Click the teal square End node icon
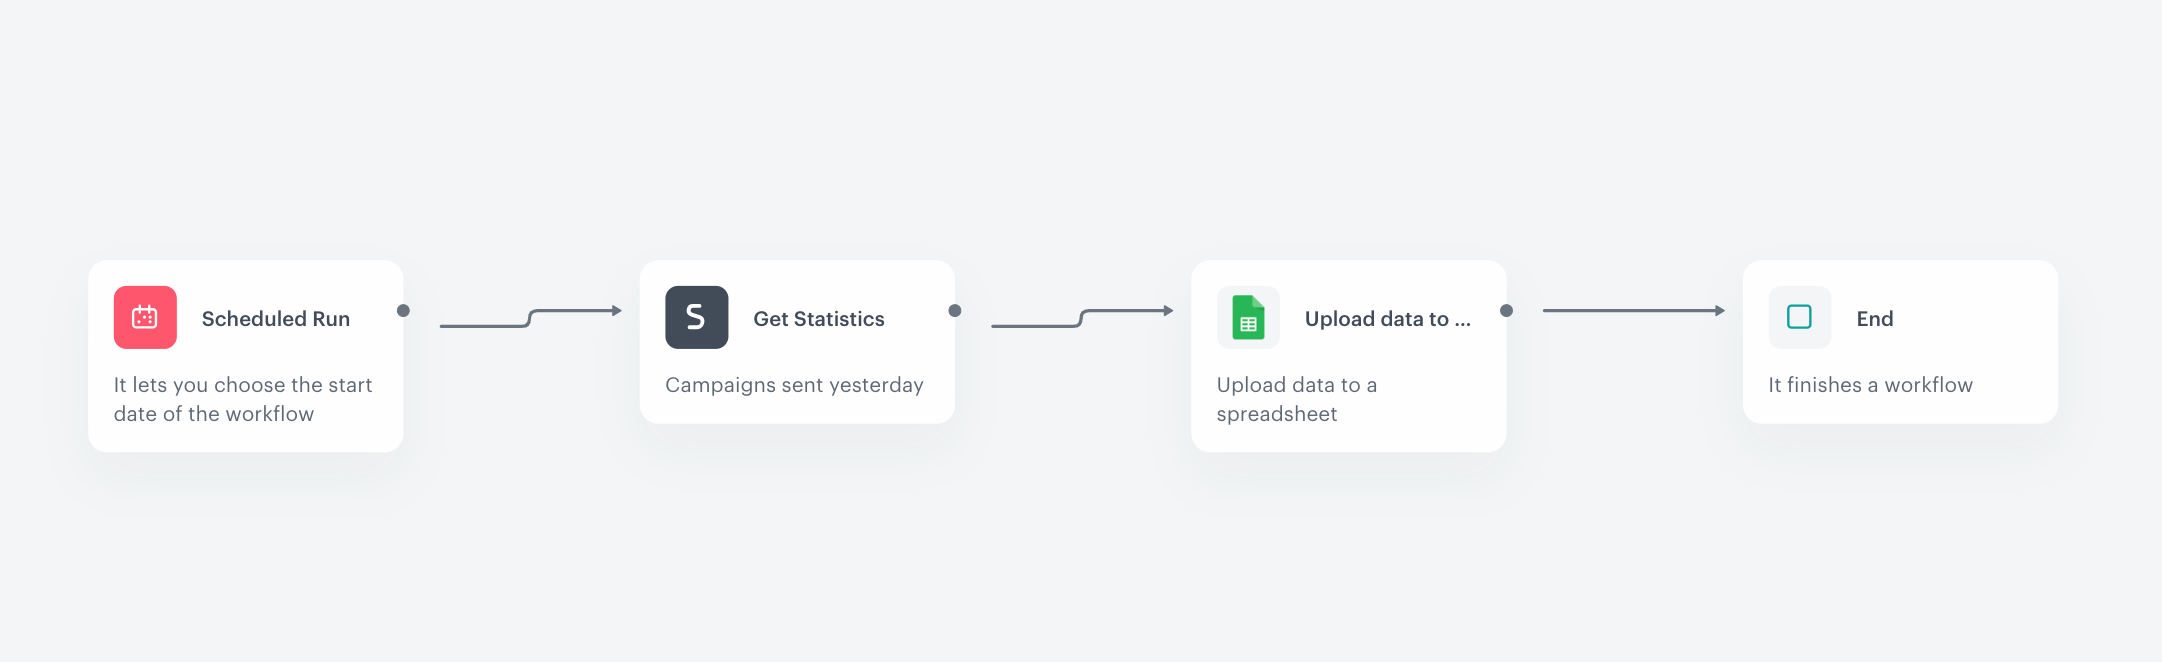Image resolution: width=2162 pixels, height=662 pixels. [1799, 317]
